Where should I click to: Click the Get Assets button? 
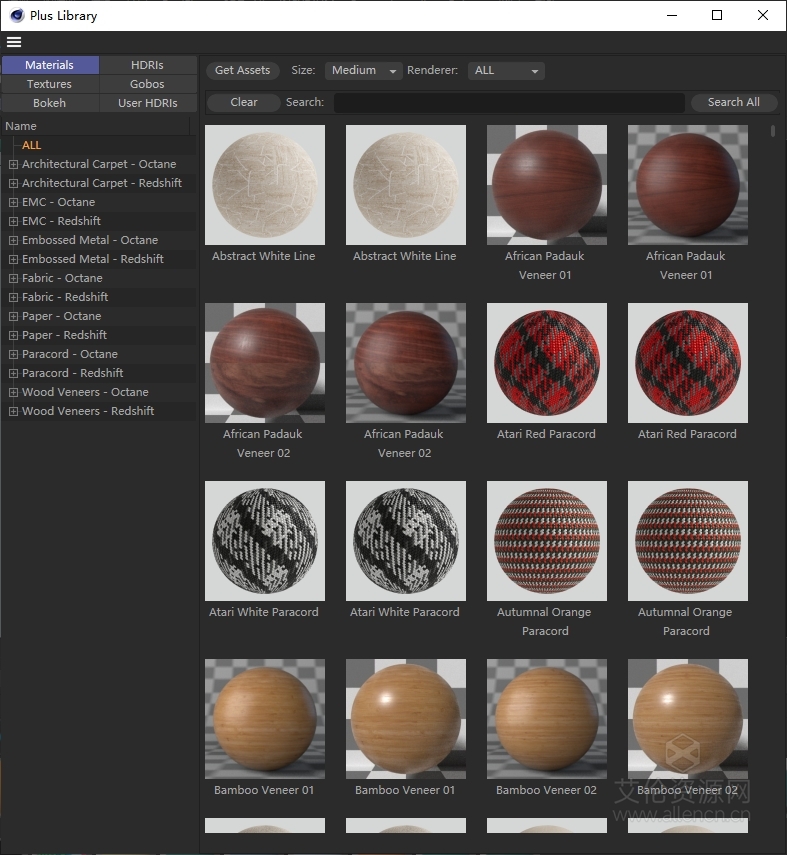[x=243, y=70]
